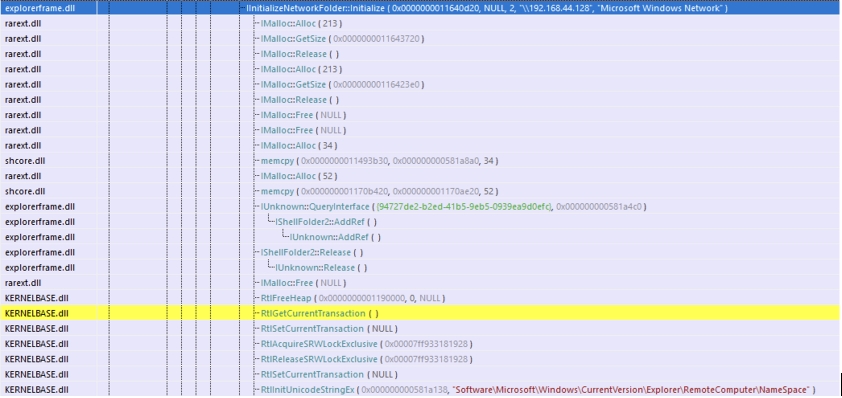Viewport: 842px width, 398px height.
Task: Click shcore.dll module beside memcpy 52 call
Action: coord(25,191)
